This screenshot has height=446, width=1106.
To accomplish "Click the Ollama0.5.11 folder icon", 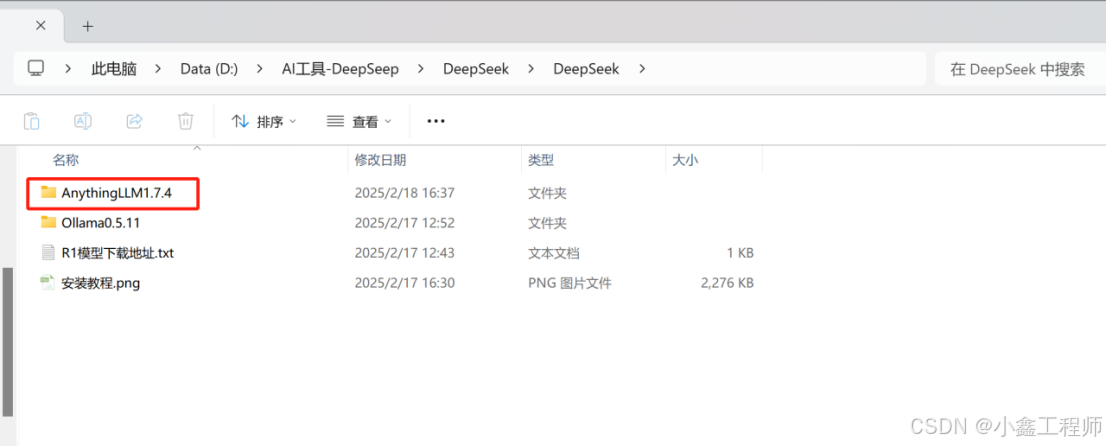I will [x=48, y=222].
